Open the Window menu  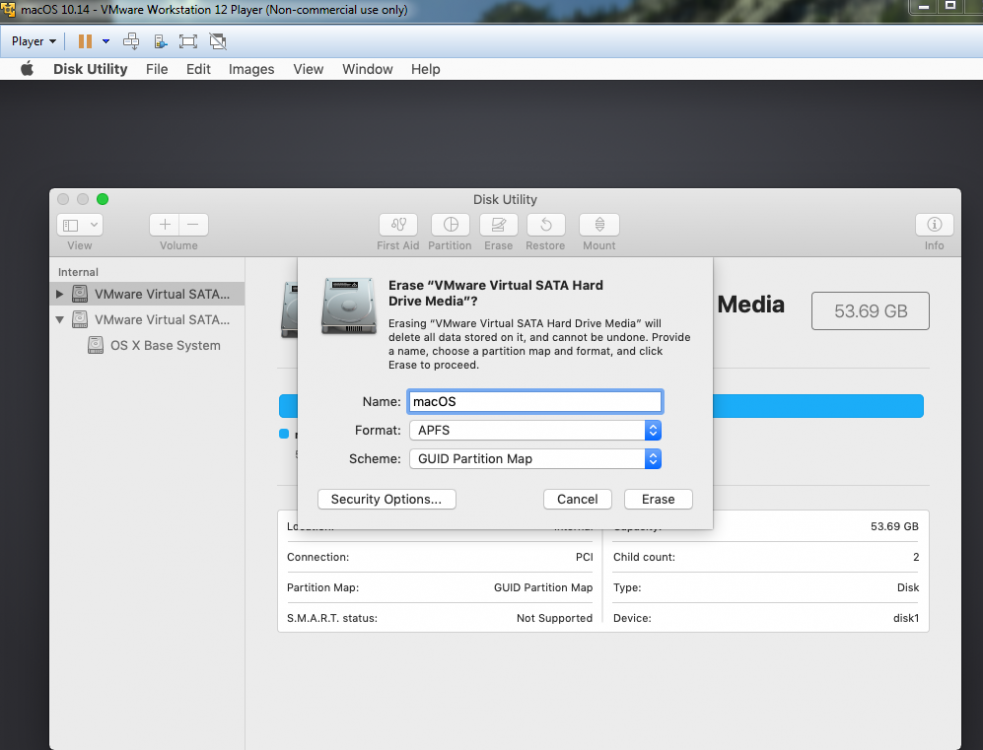coord(367,69)
